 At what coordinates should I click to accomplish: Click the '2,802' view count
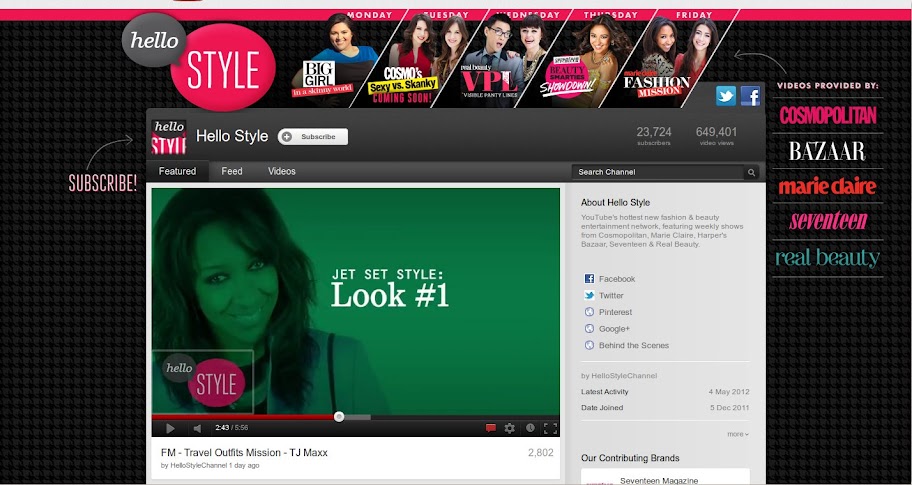click(540, 452)
